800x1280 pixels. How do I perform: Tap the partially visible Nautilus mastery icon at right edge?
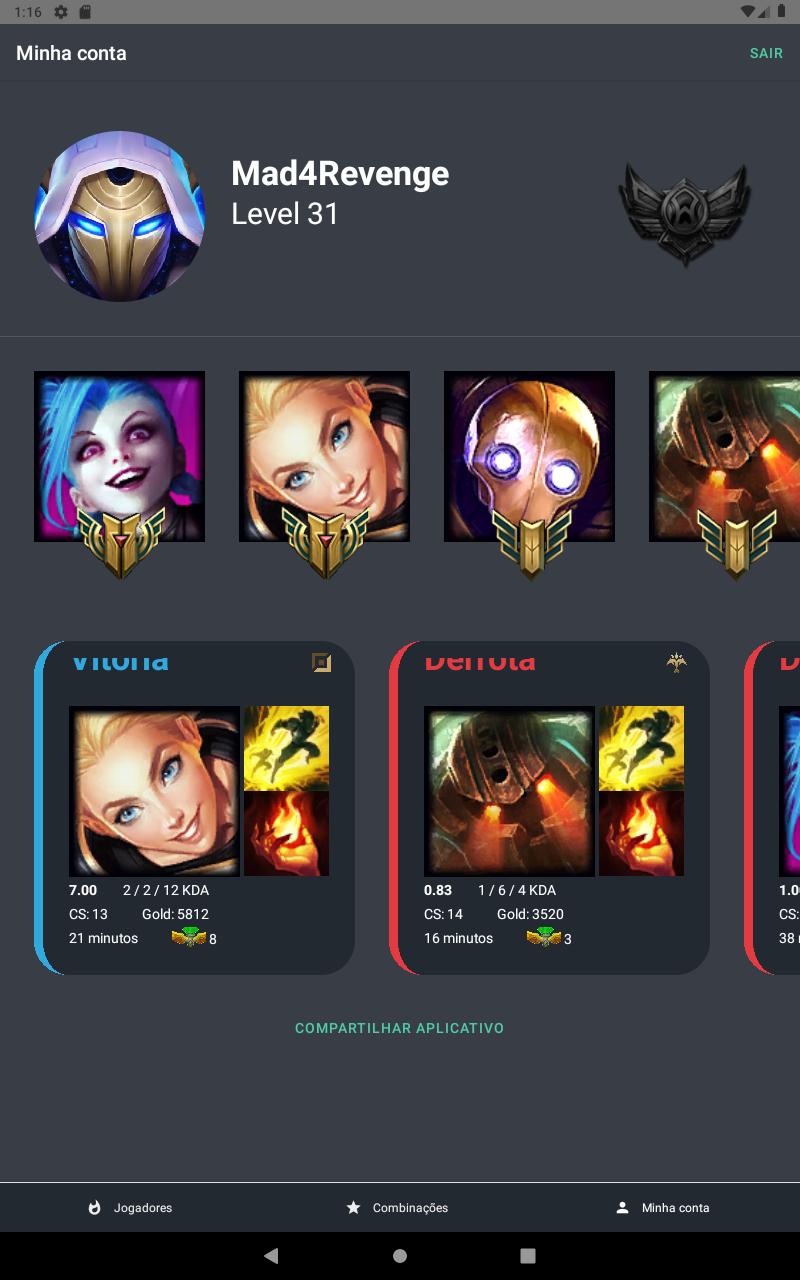click(x=725, y=457)
